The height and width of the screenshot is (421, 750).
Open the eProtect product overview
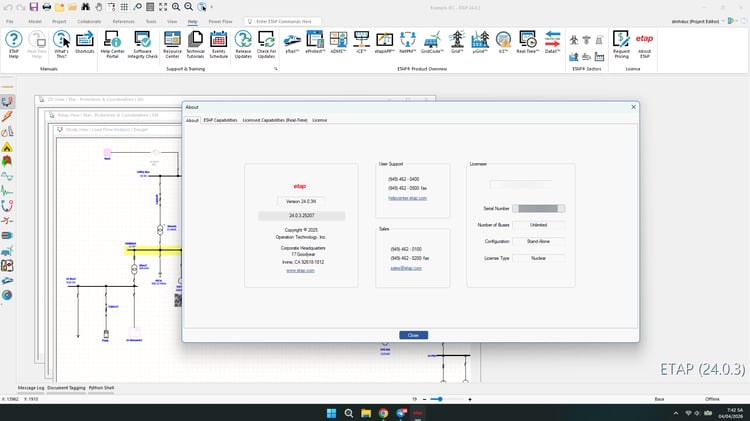pyautogui.click(x=315, y=42)
